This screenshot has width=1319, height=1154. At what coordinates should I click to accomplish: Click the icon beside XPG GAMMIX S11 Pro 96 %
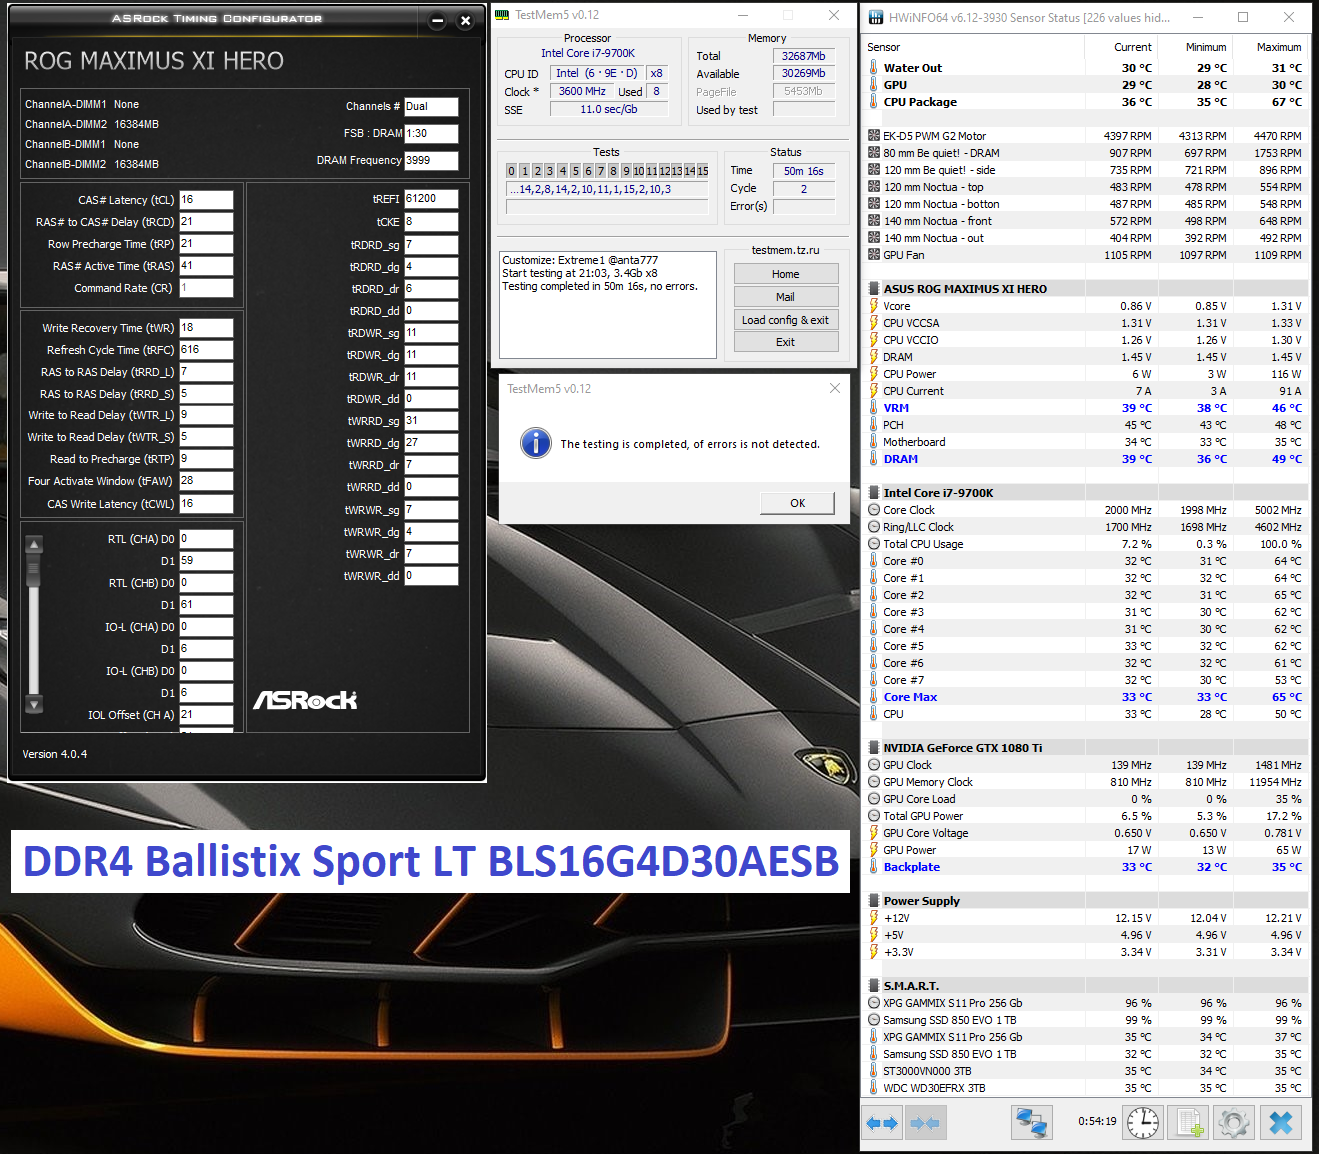[x=874, y=1003]
